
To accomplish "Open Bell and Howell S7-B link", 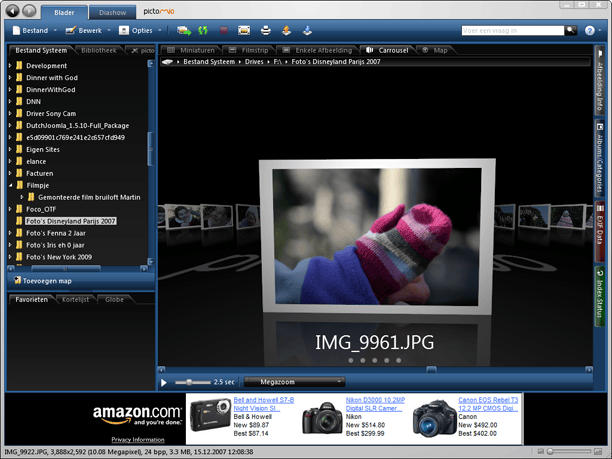I will [263, 404].
